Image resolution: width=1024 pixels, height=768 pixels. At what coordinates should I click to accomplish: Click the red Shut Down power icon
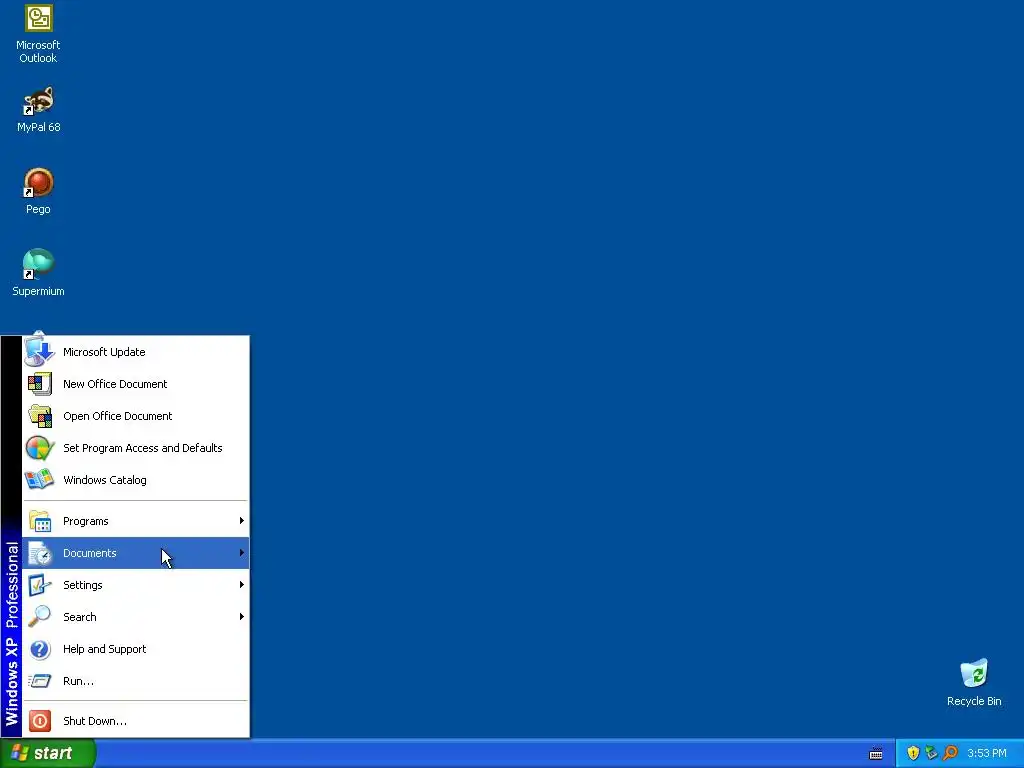pos(40,720)
